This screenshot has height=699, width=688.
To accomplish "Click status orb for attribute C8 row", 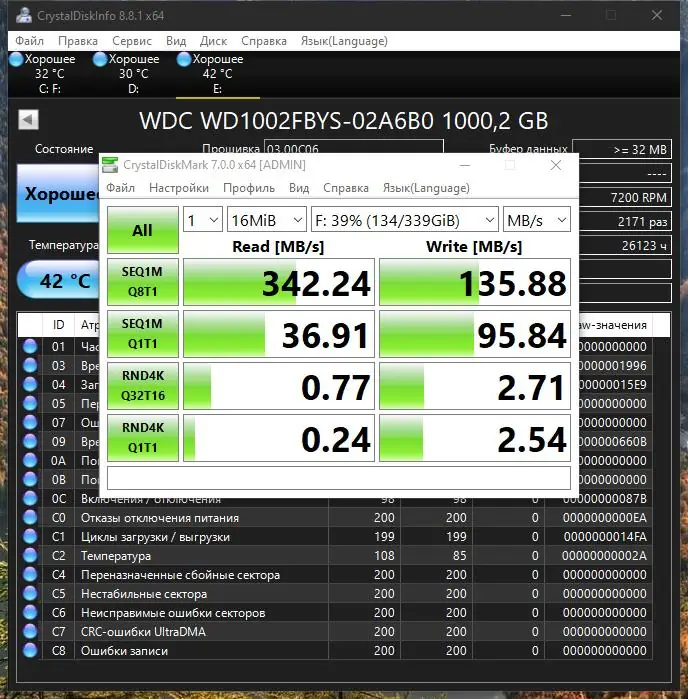I will [30, 650].
